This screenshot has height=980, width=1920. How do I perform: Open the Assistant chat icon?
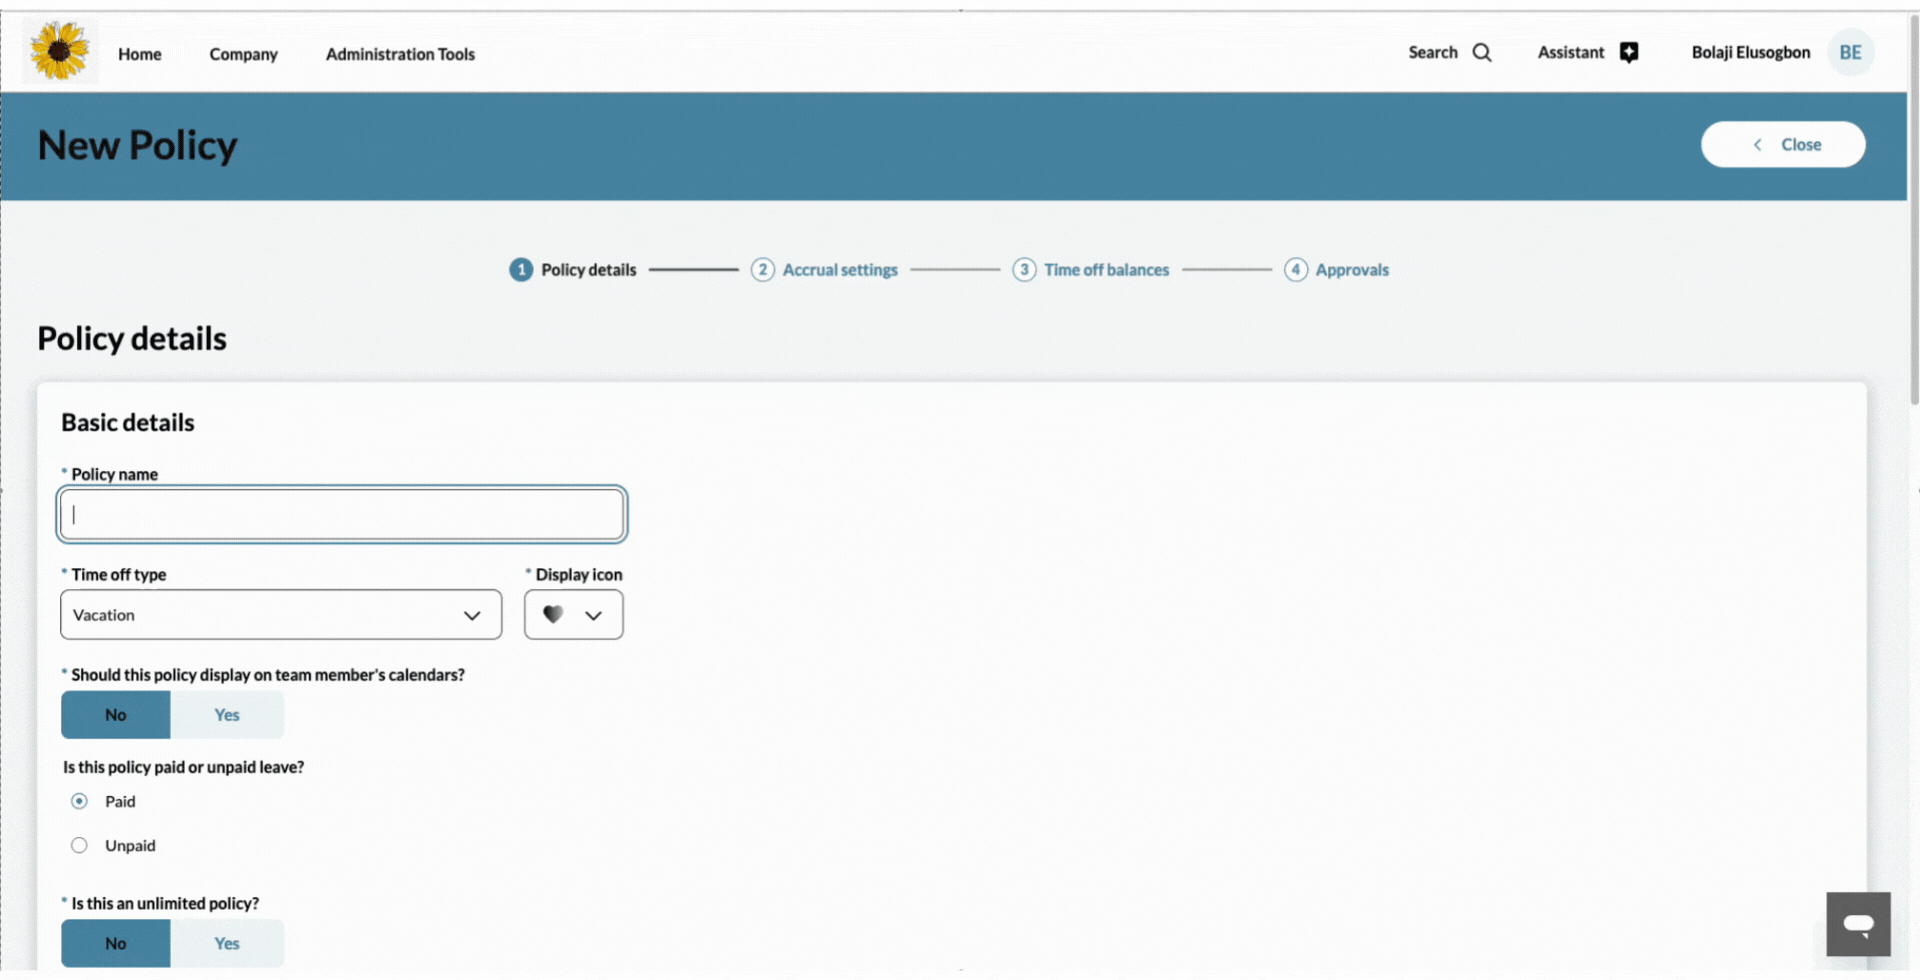[x=1629, y=53]
